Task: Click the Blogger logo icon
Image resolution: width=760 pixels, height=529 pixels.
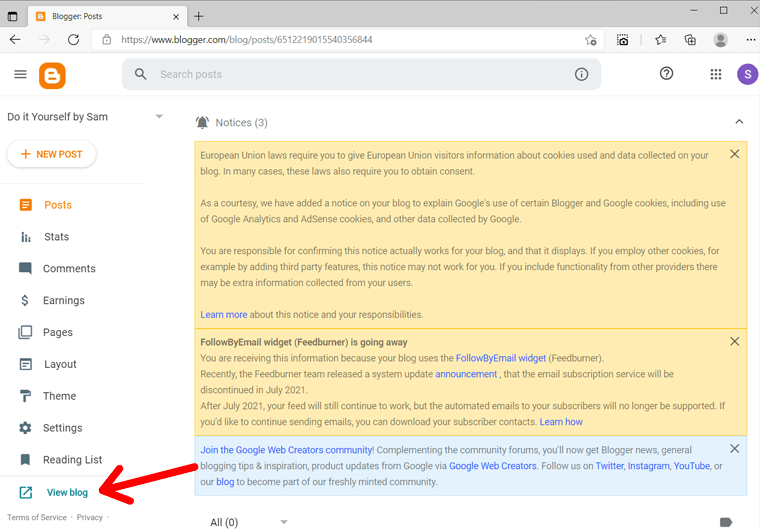Action: coord(52,75)
